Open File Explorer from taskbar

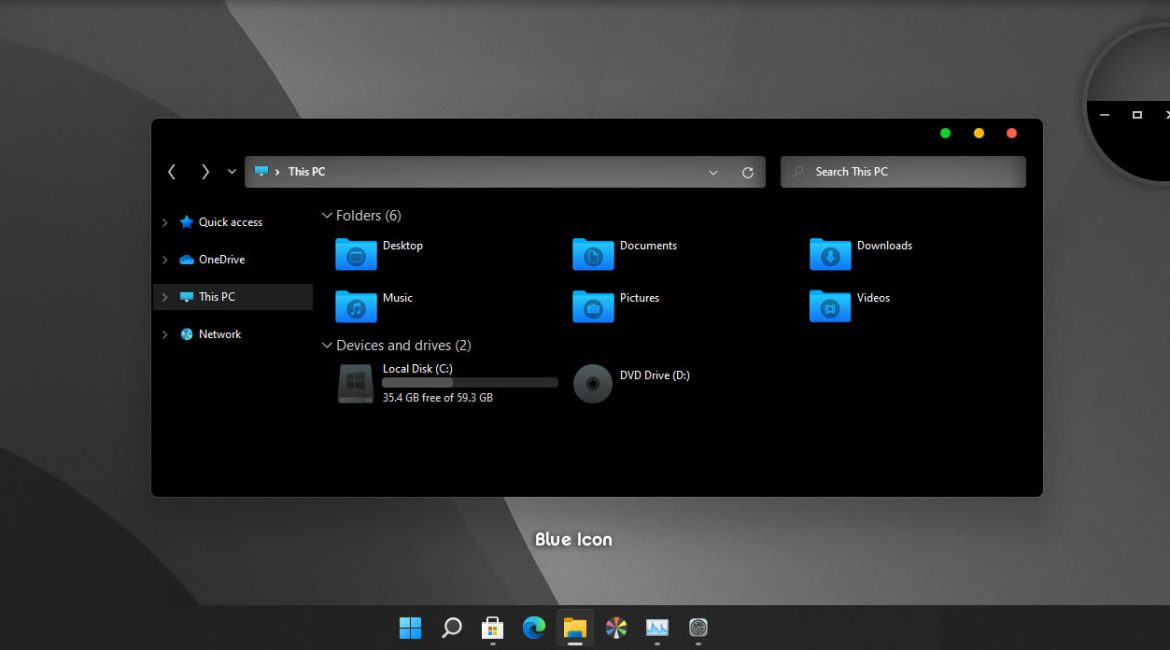coord(575,628)
